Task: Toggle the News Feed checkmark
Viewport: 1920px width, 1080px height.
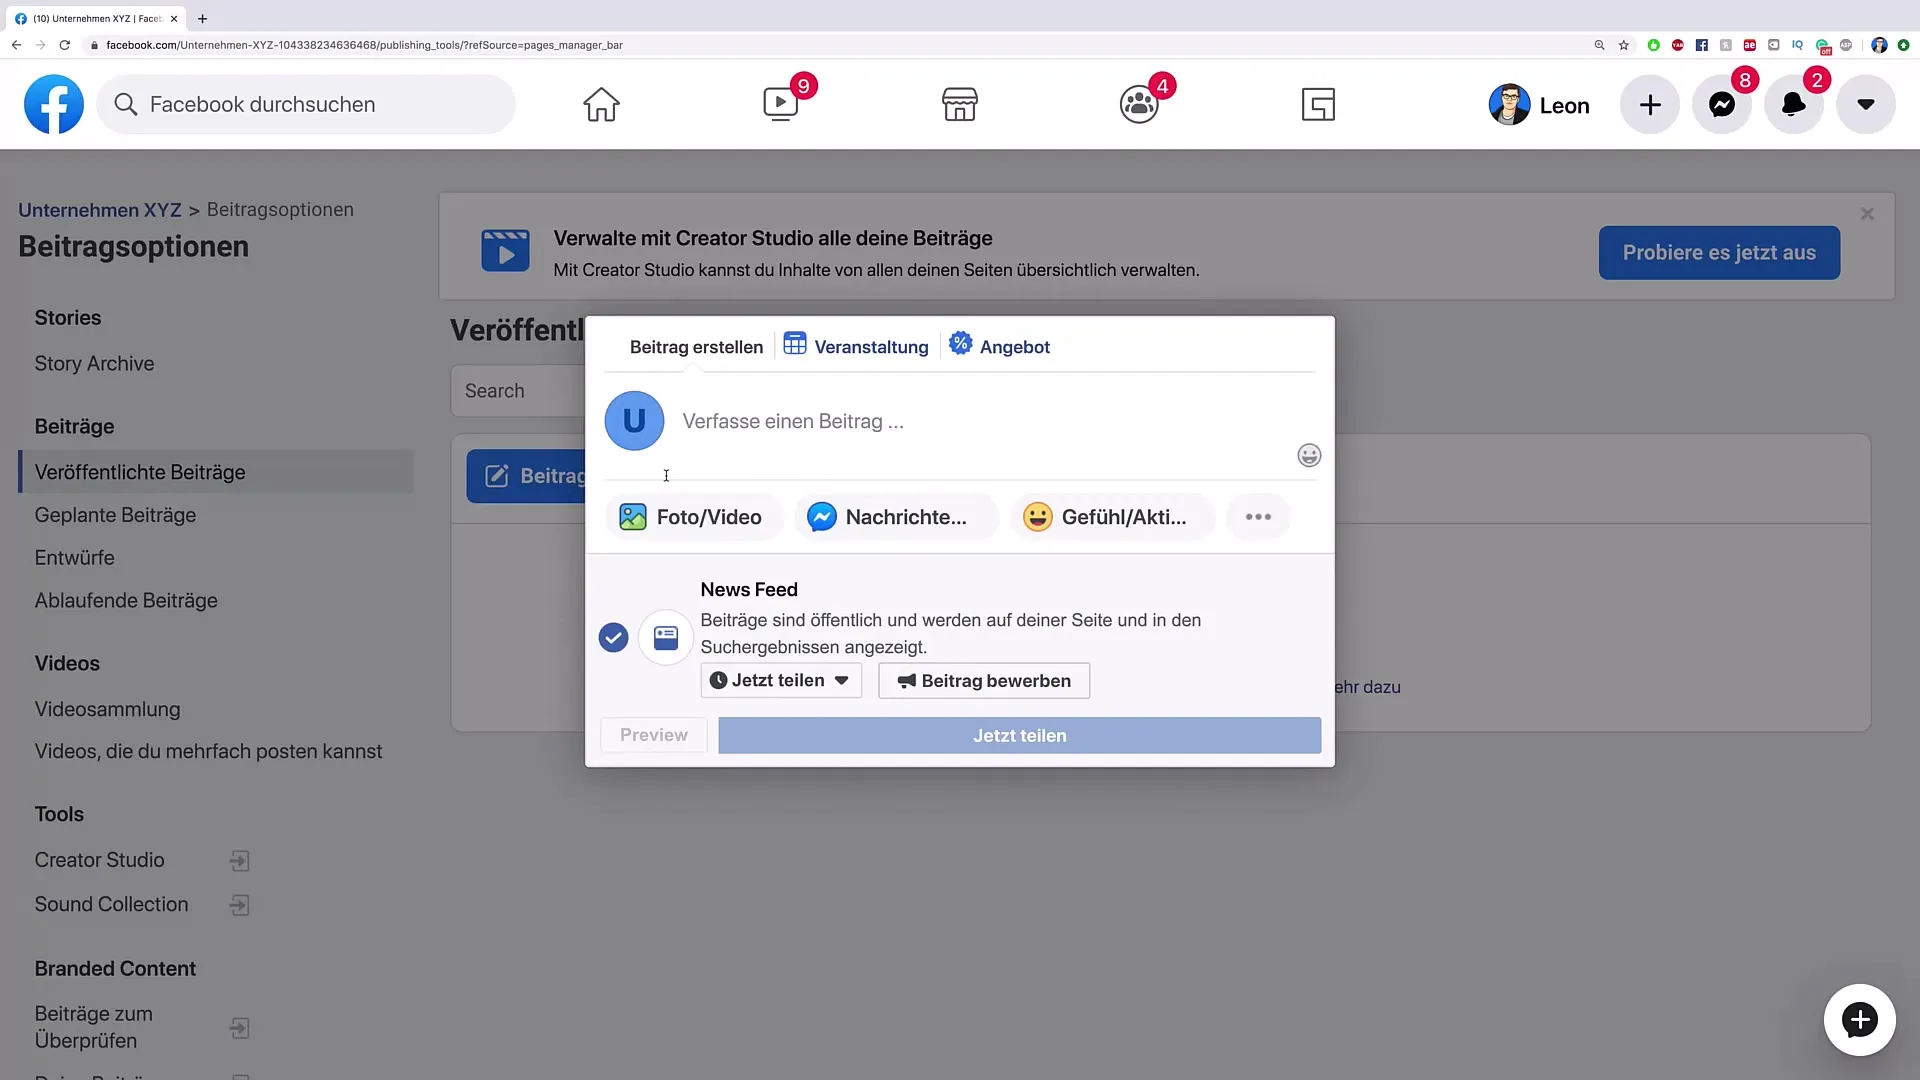Action: 613,637
